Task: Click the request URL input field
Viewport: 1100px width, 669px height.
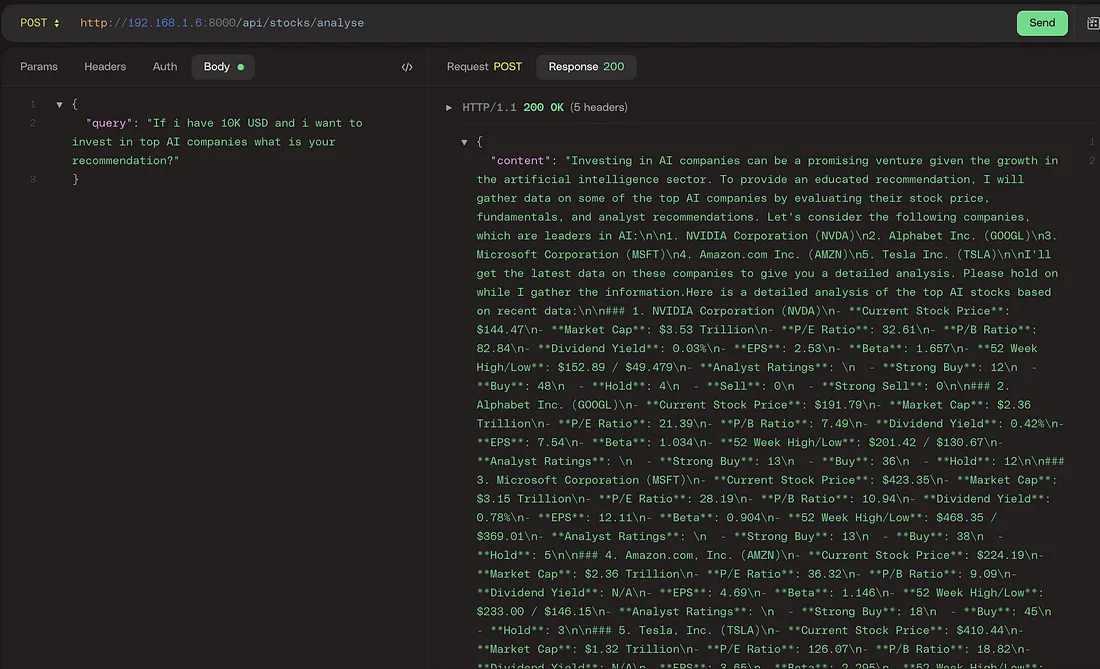Action: [544, 23]
